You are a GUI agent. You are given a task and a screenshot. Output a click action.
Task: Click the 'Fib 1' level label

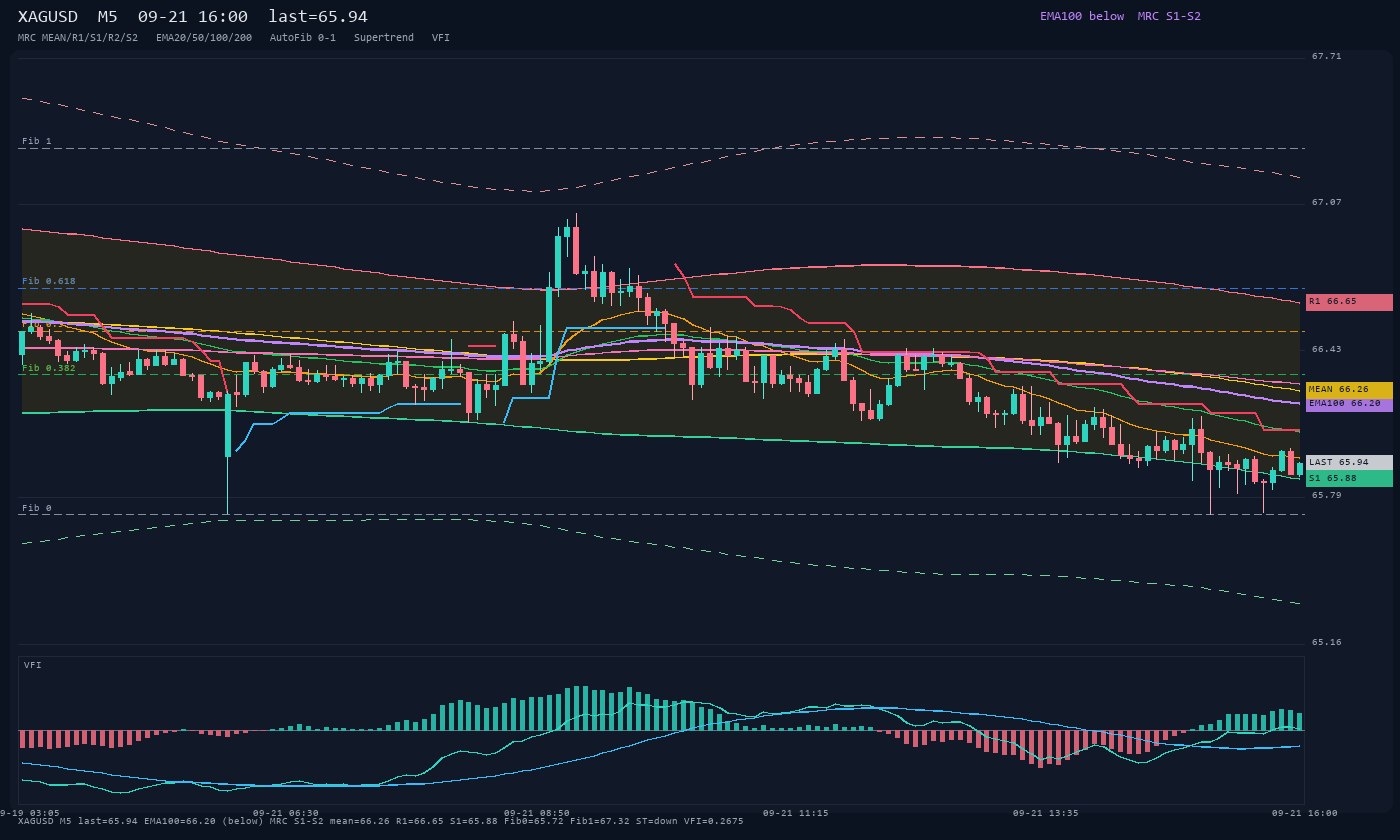(37, 141)
